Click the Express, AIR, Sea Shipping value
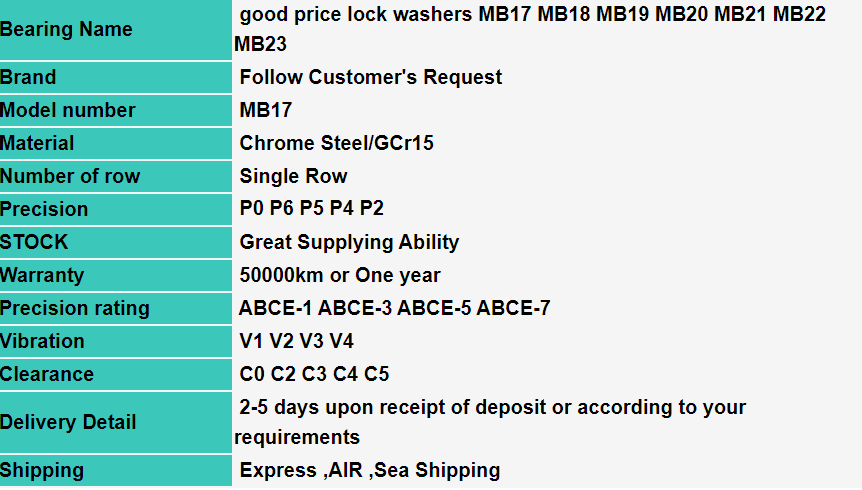Screen dimensions: 862x490 [370, 470]
